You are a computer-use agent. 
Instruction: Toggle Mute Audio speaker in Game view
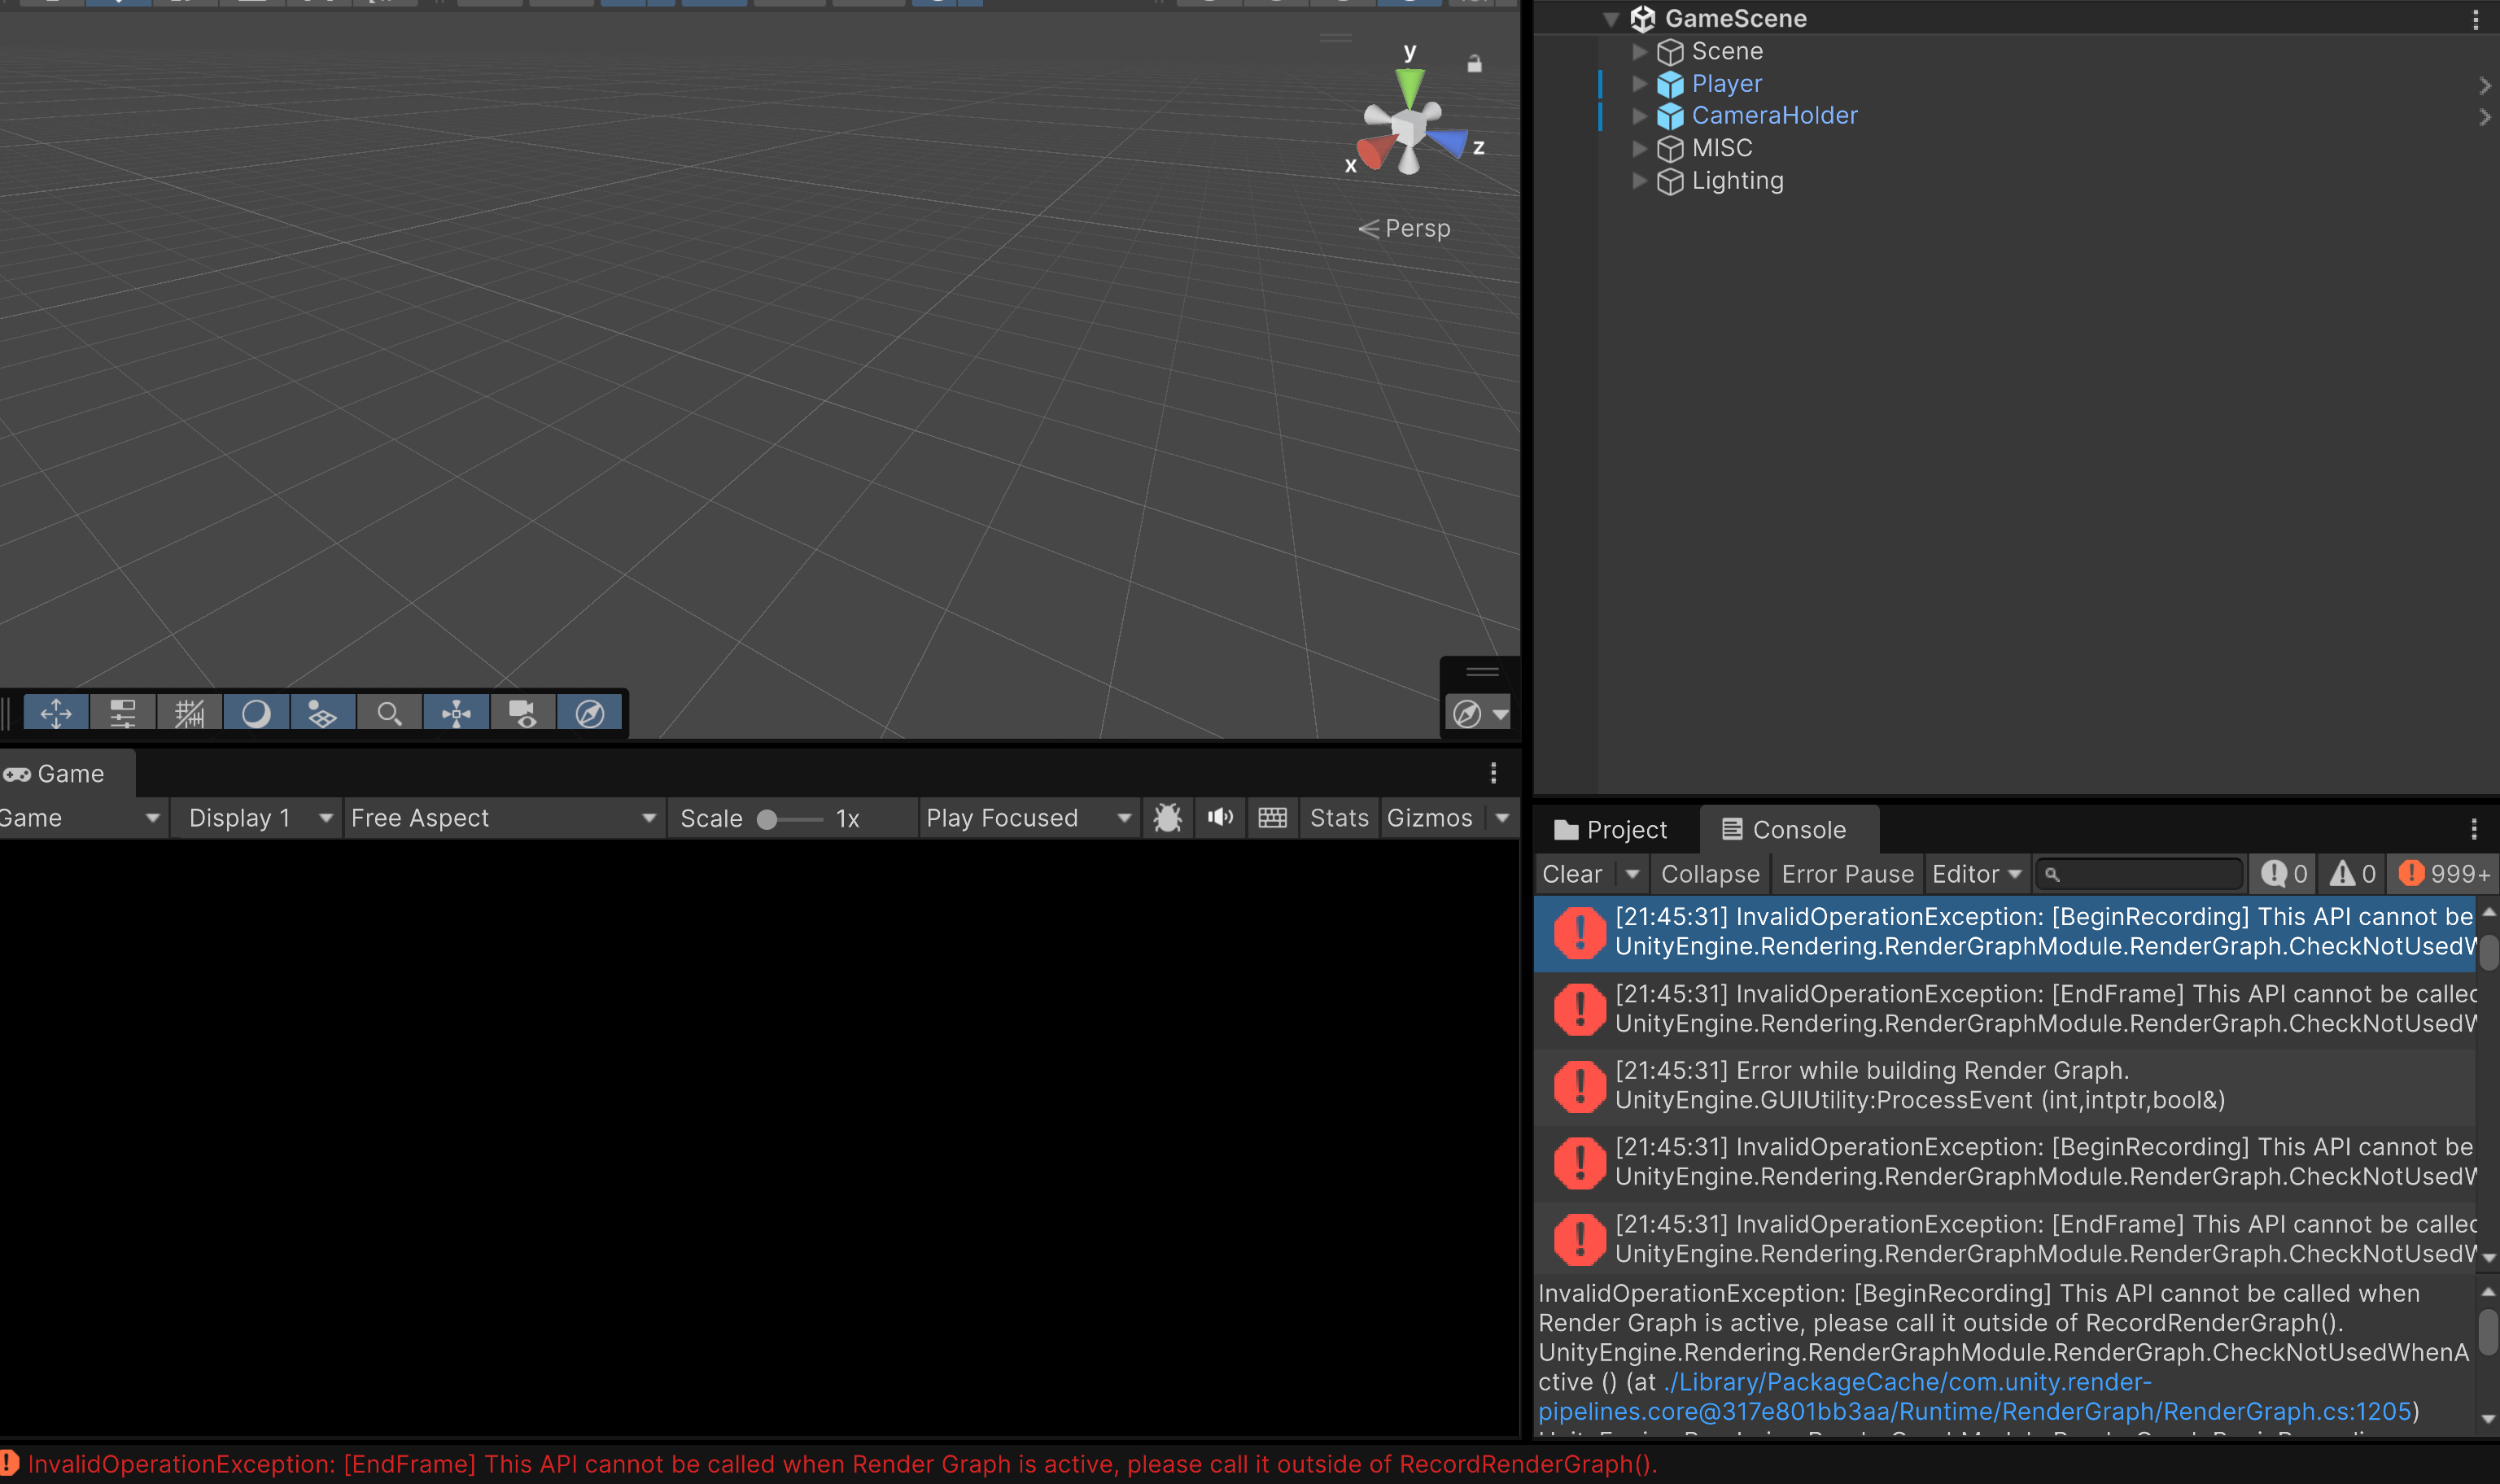click(1220, 818)
